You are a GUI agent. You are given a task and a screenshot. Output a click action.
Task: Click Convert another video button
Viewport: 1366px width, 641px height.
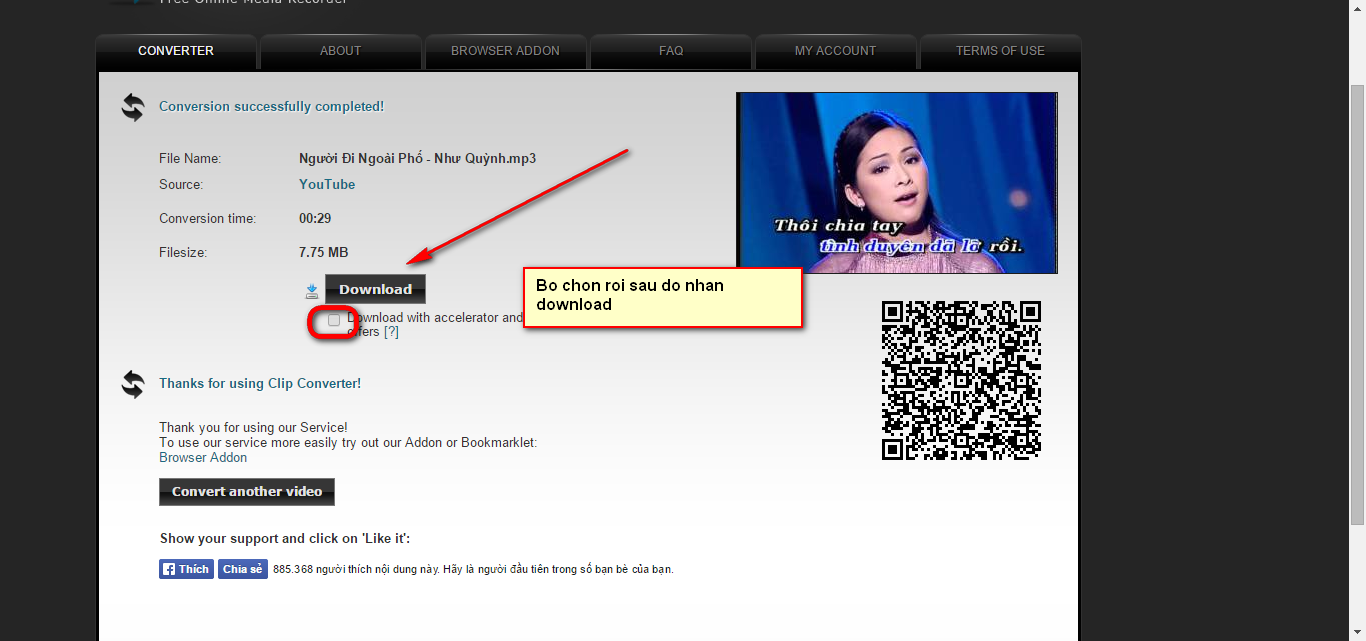pyautogui.click(x=247, y=492)
